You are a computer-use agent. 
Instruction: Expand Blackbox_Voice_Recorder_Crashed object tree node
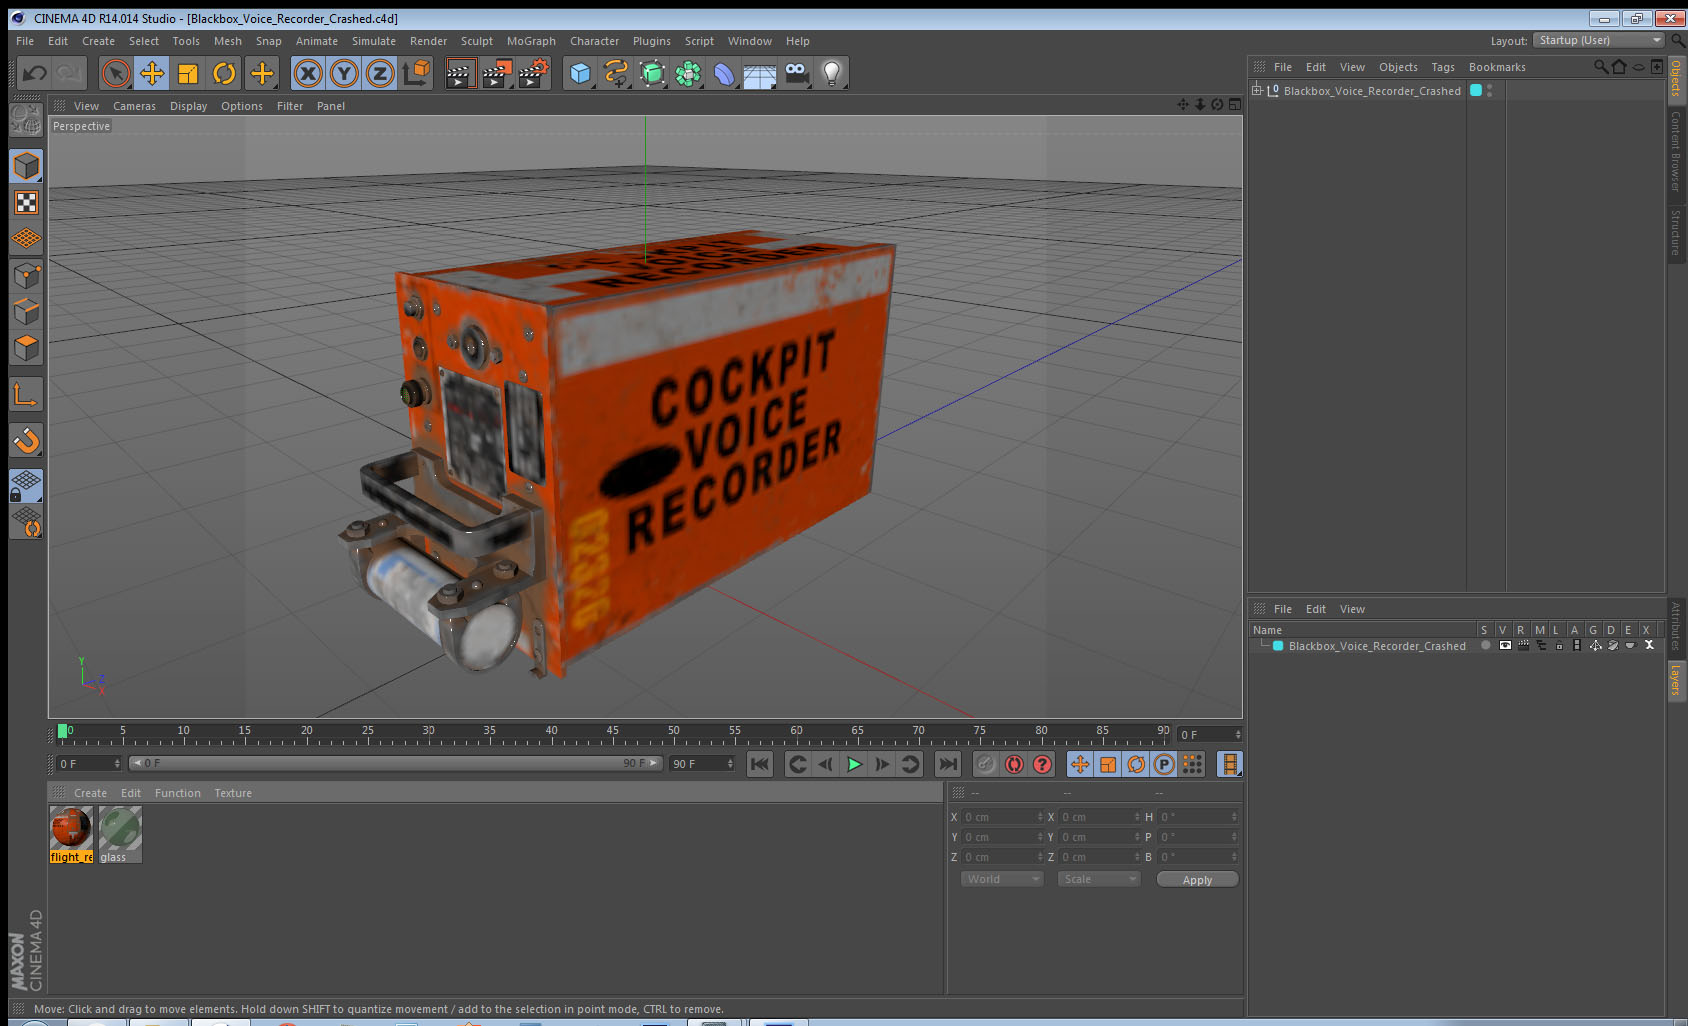tap(1257, 90)
